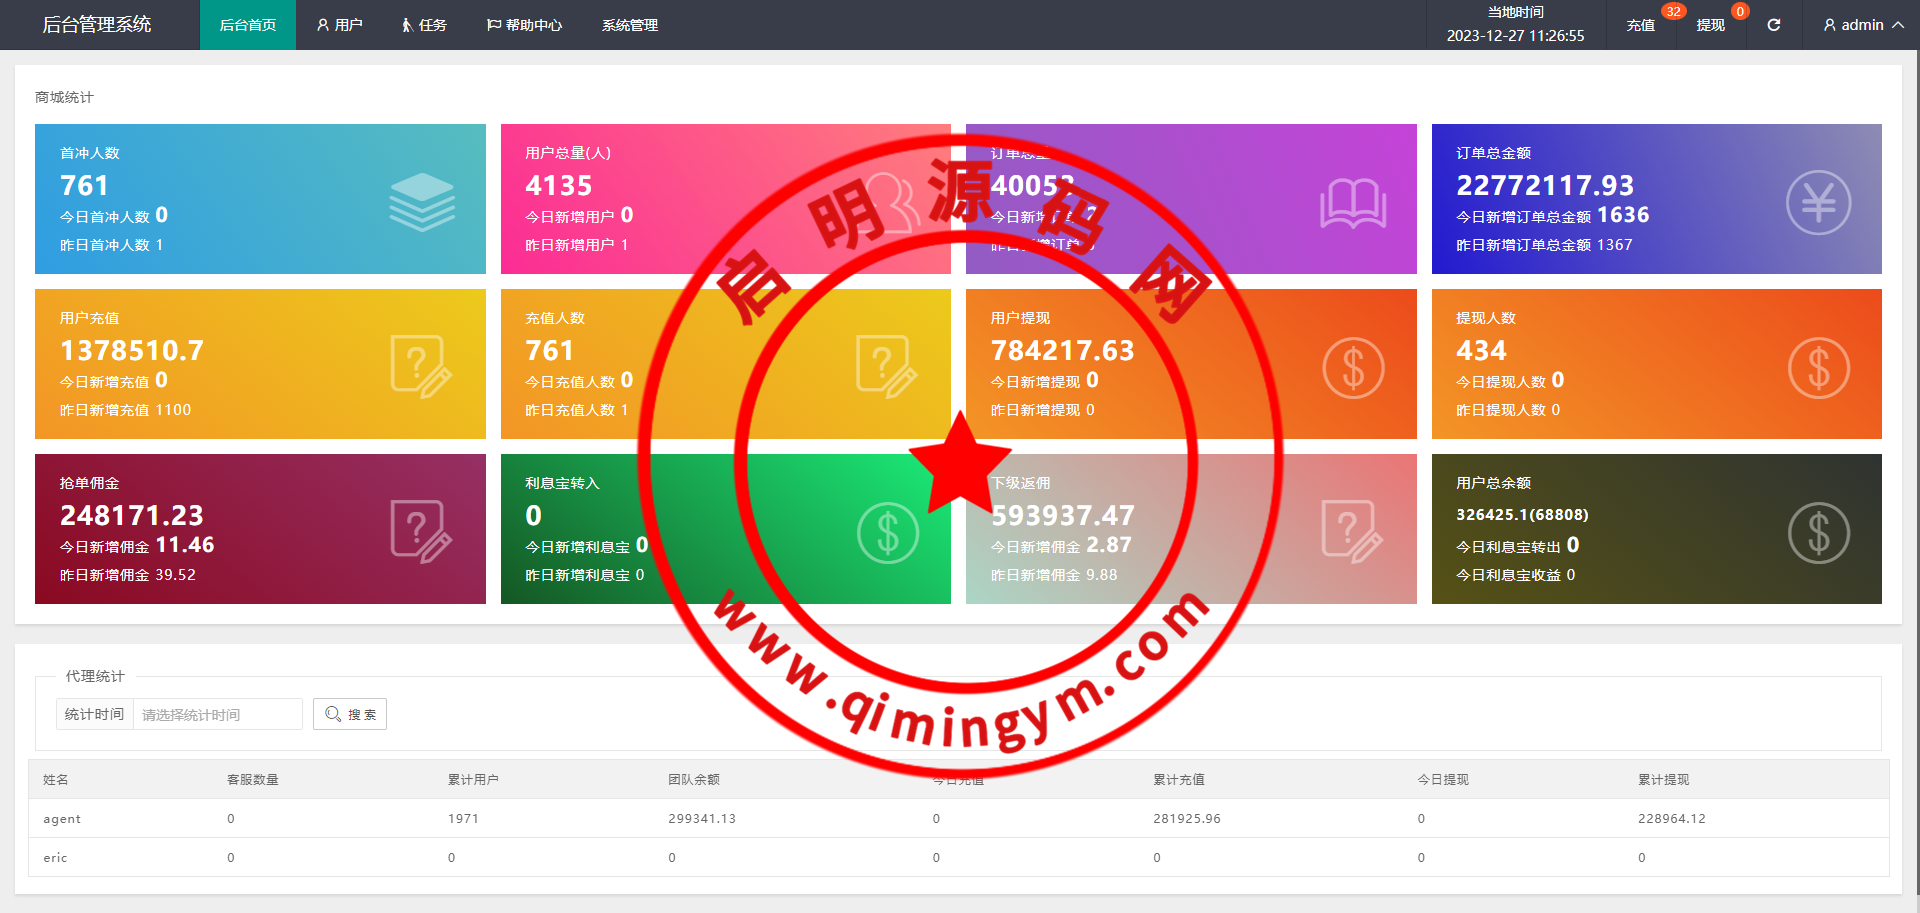This screenshot has height=913, width=1920.
Task: Click the 搜索 search button
Action: (350, 714)
